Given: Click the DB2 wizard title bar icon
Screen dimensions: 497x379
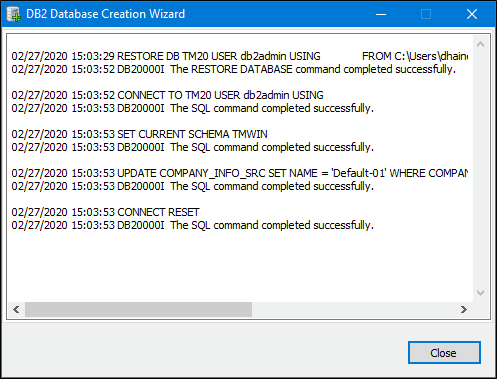Looking at the screenshot, I should click(x=14, y=14).
